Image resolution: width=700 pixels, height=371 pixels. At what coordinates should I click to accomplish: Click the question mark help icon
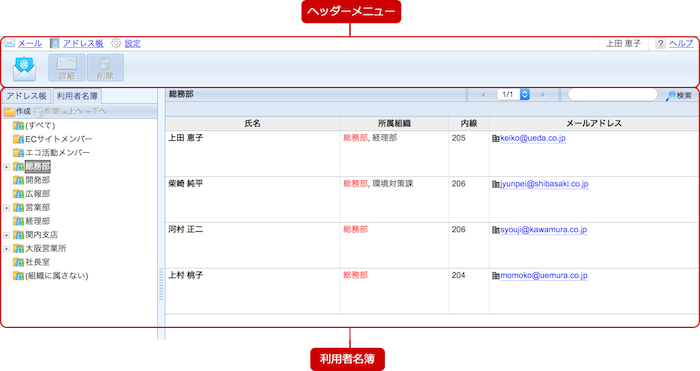click(660, 43)
